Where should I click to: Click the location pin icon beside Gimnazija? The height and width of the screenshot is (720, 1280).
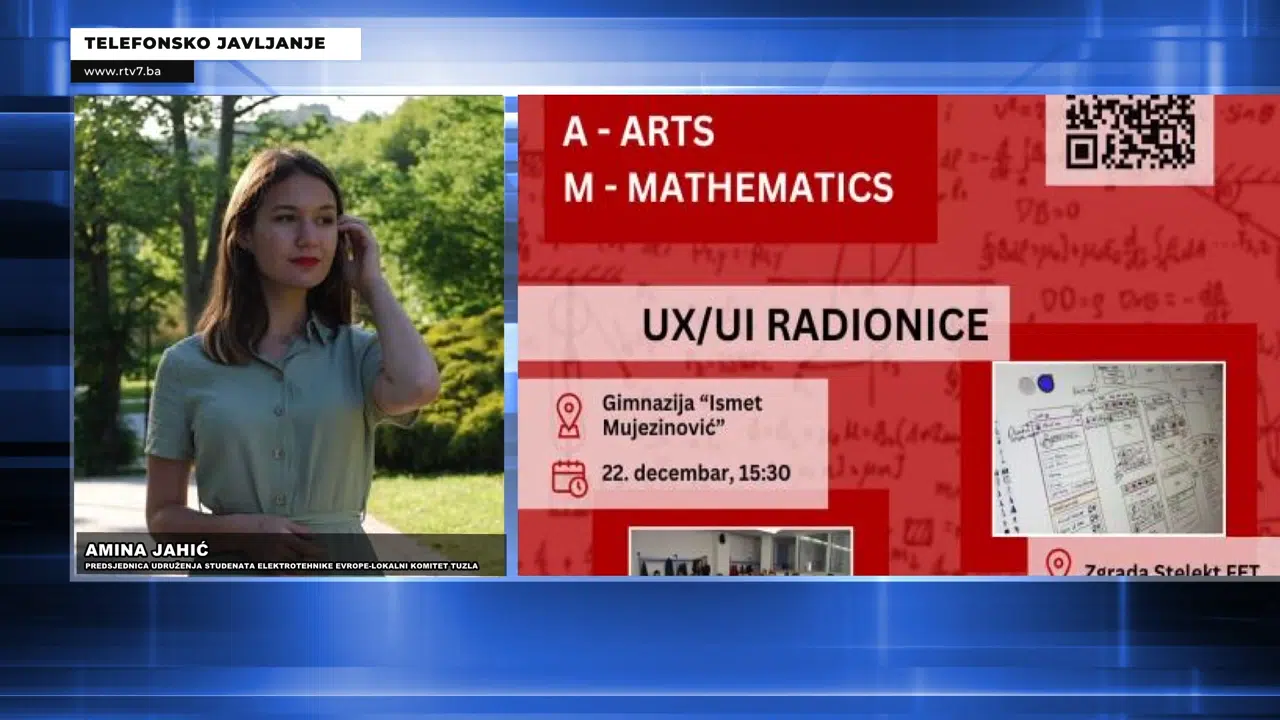[x=569, y=416]
